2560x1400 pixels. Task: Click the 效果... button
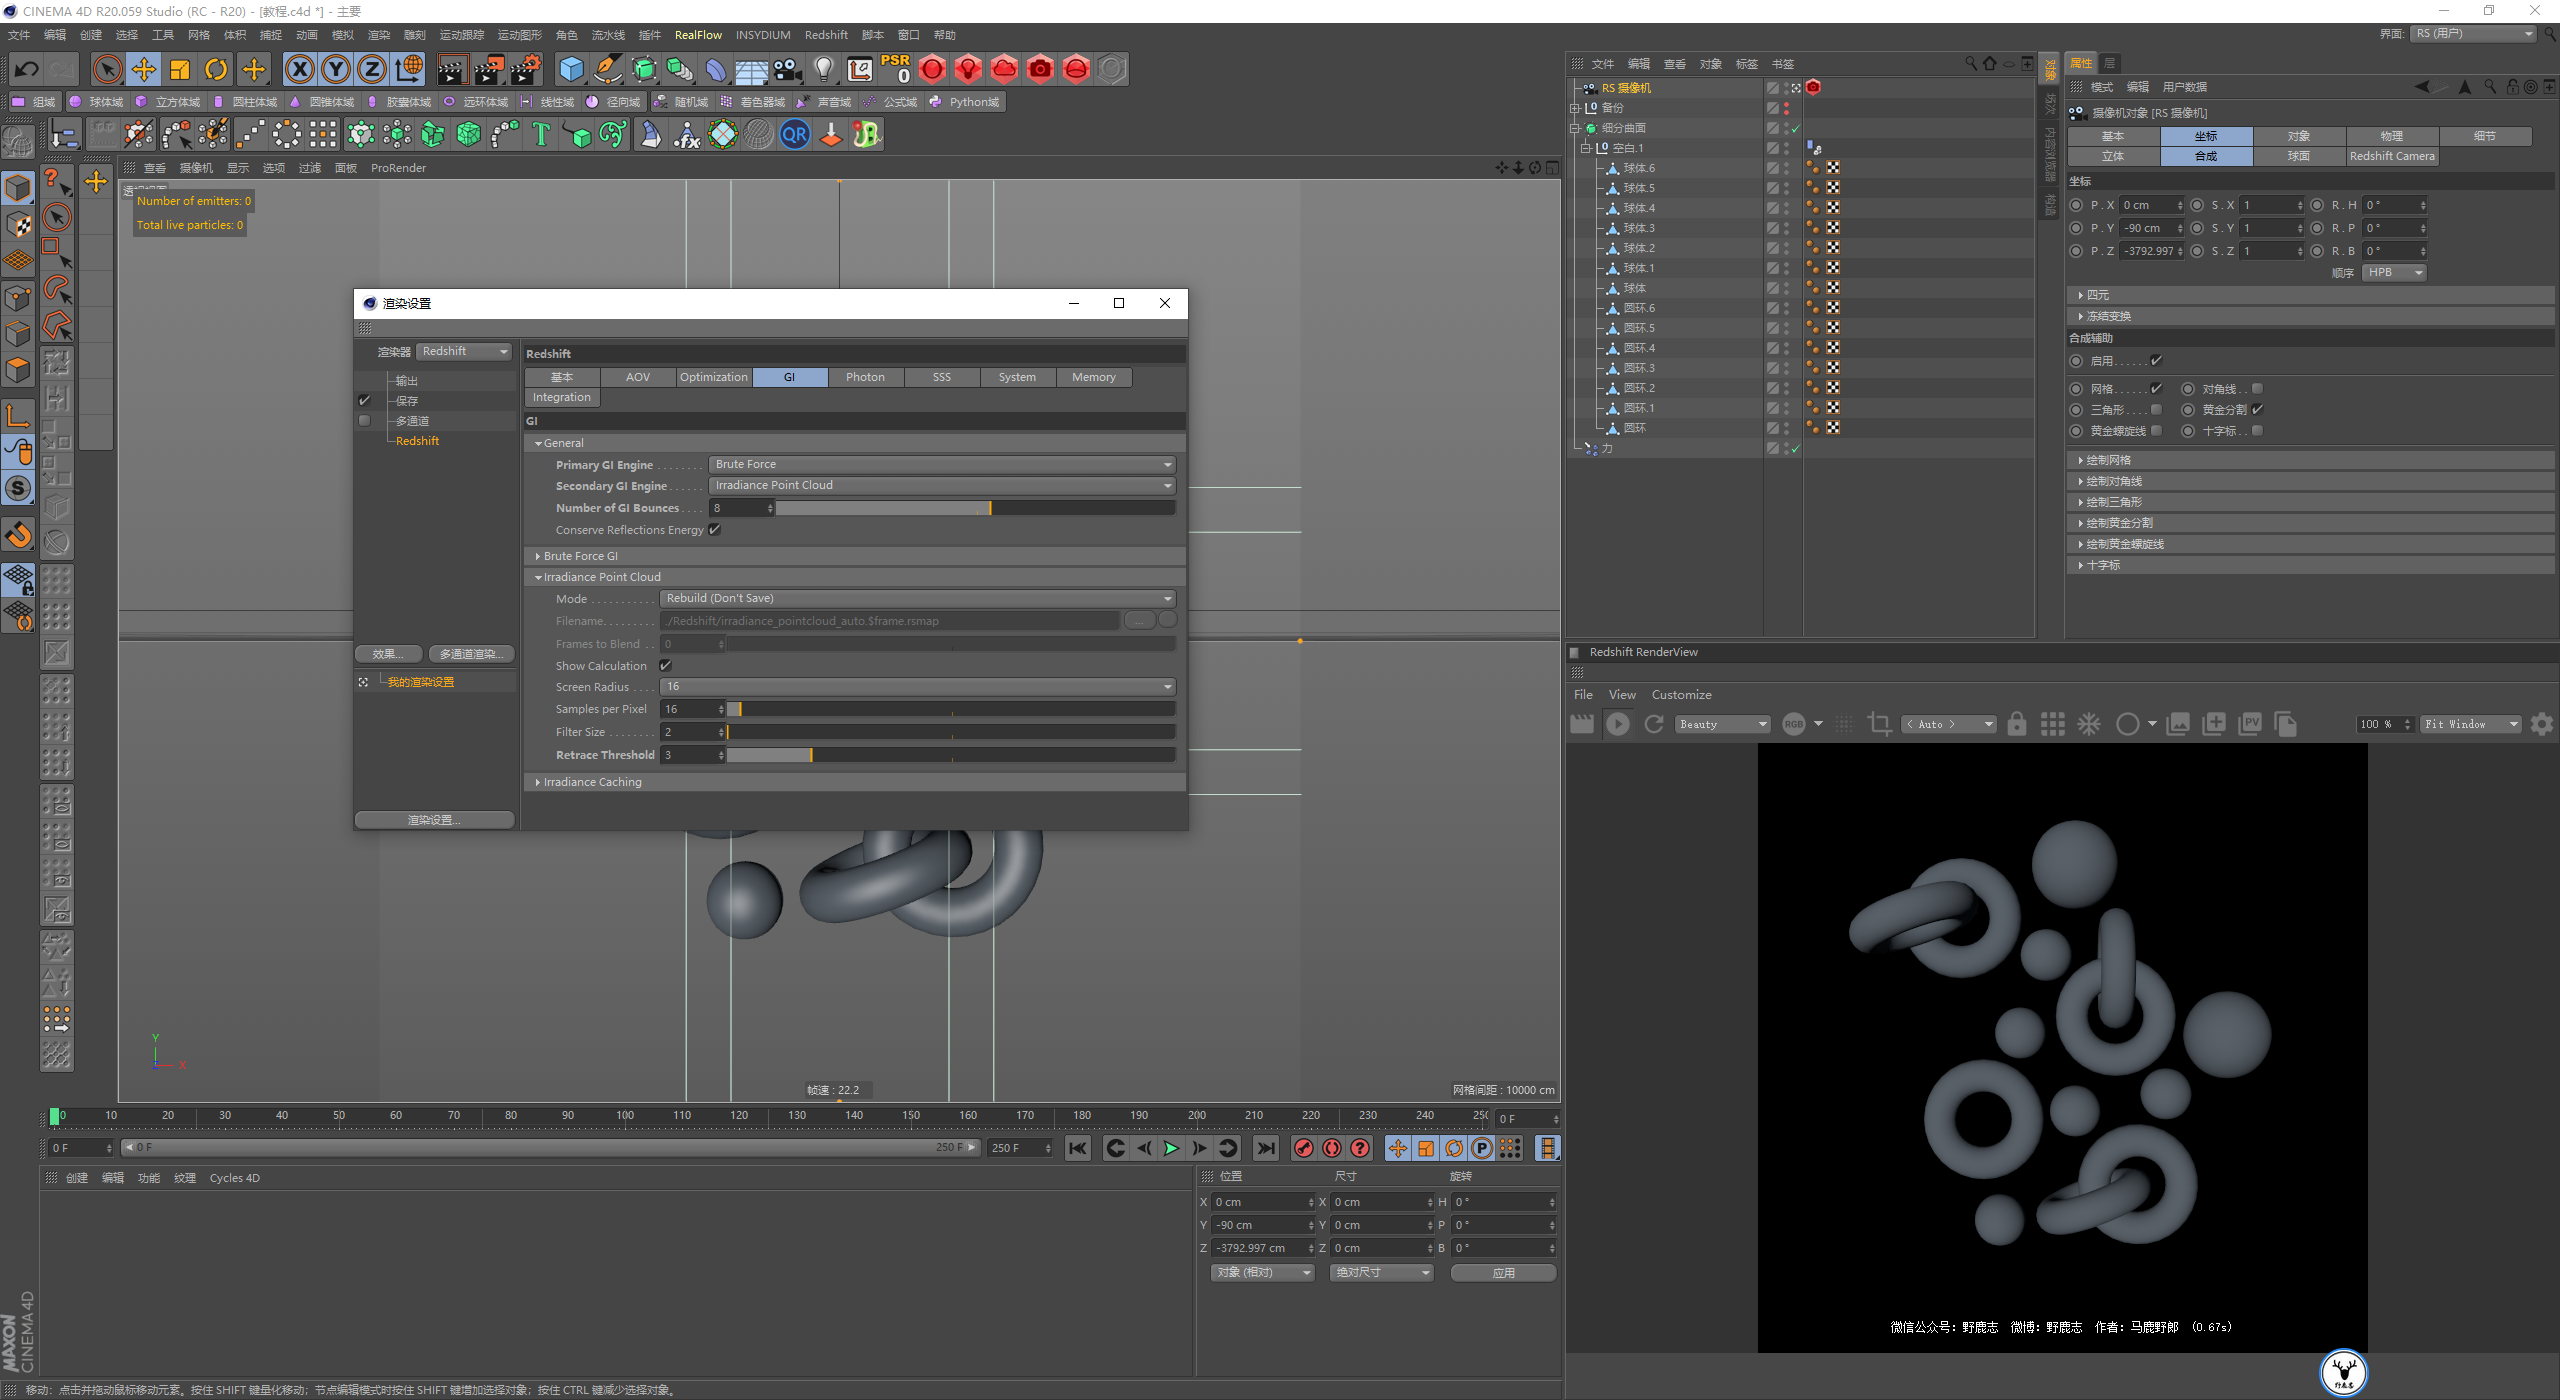point(390,654)
